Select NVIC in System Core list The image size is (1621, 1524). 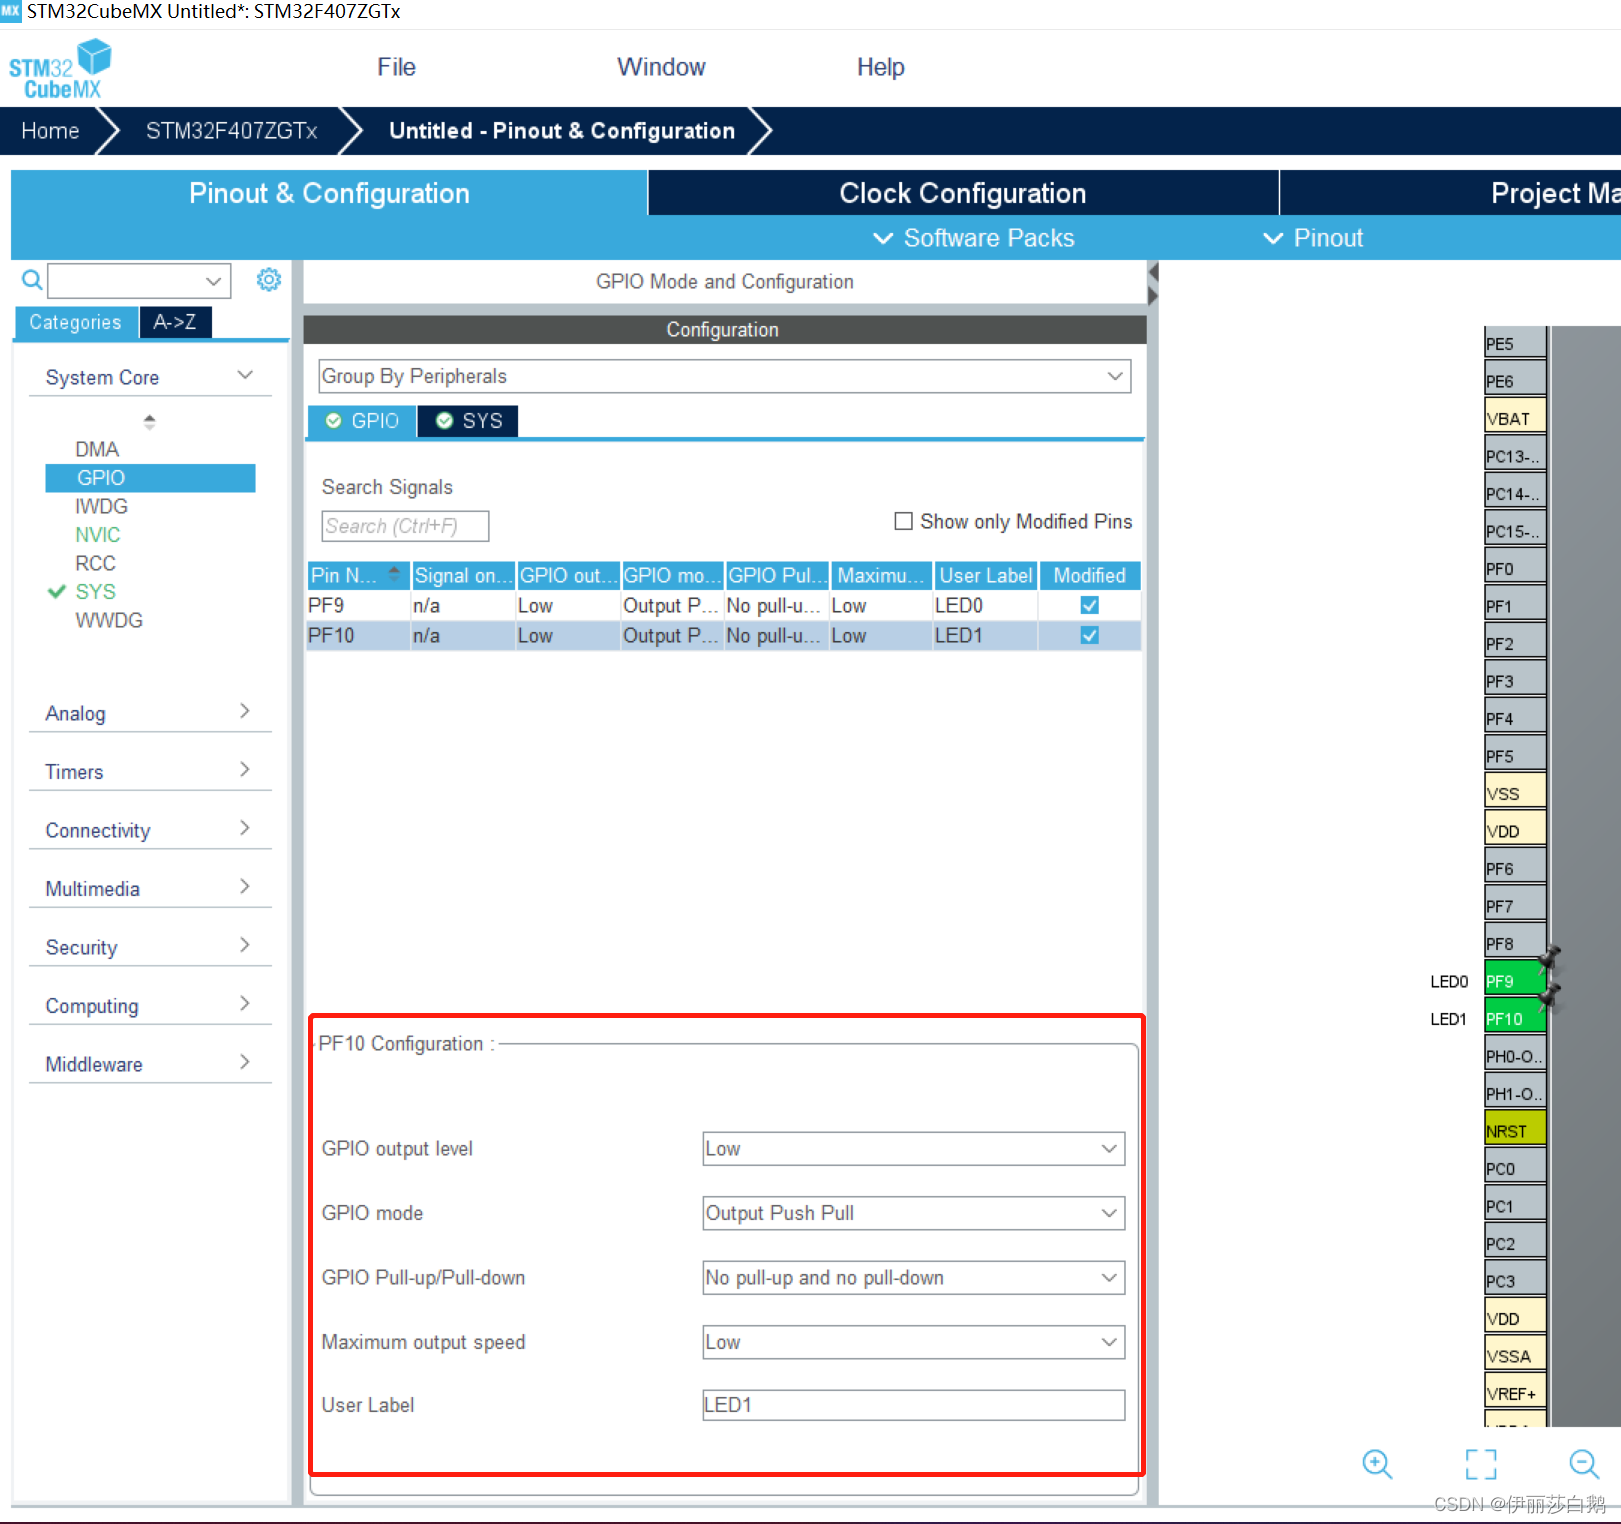coord(97,535)
